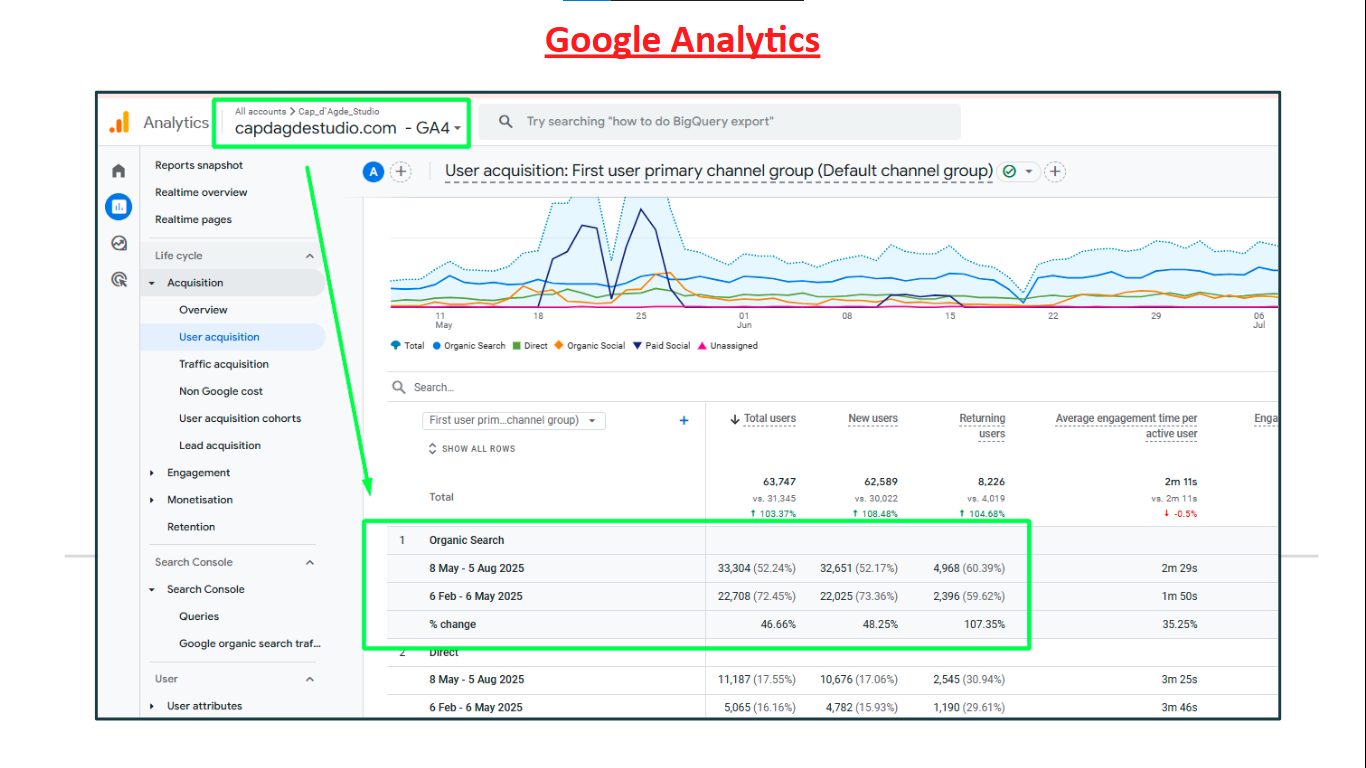The image size is (1366, 768).
Task: Open the Advertising target icon
Action: 118,280
